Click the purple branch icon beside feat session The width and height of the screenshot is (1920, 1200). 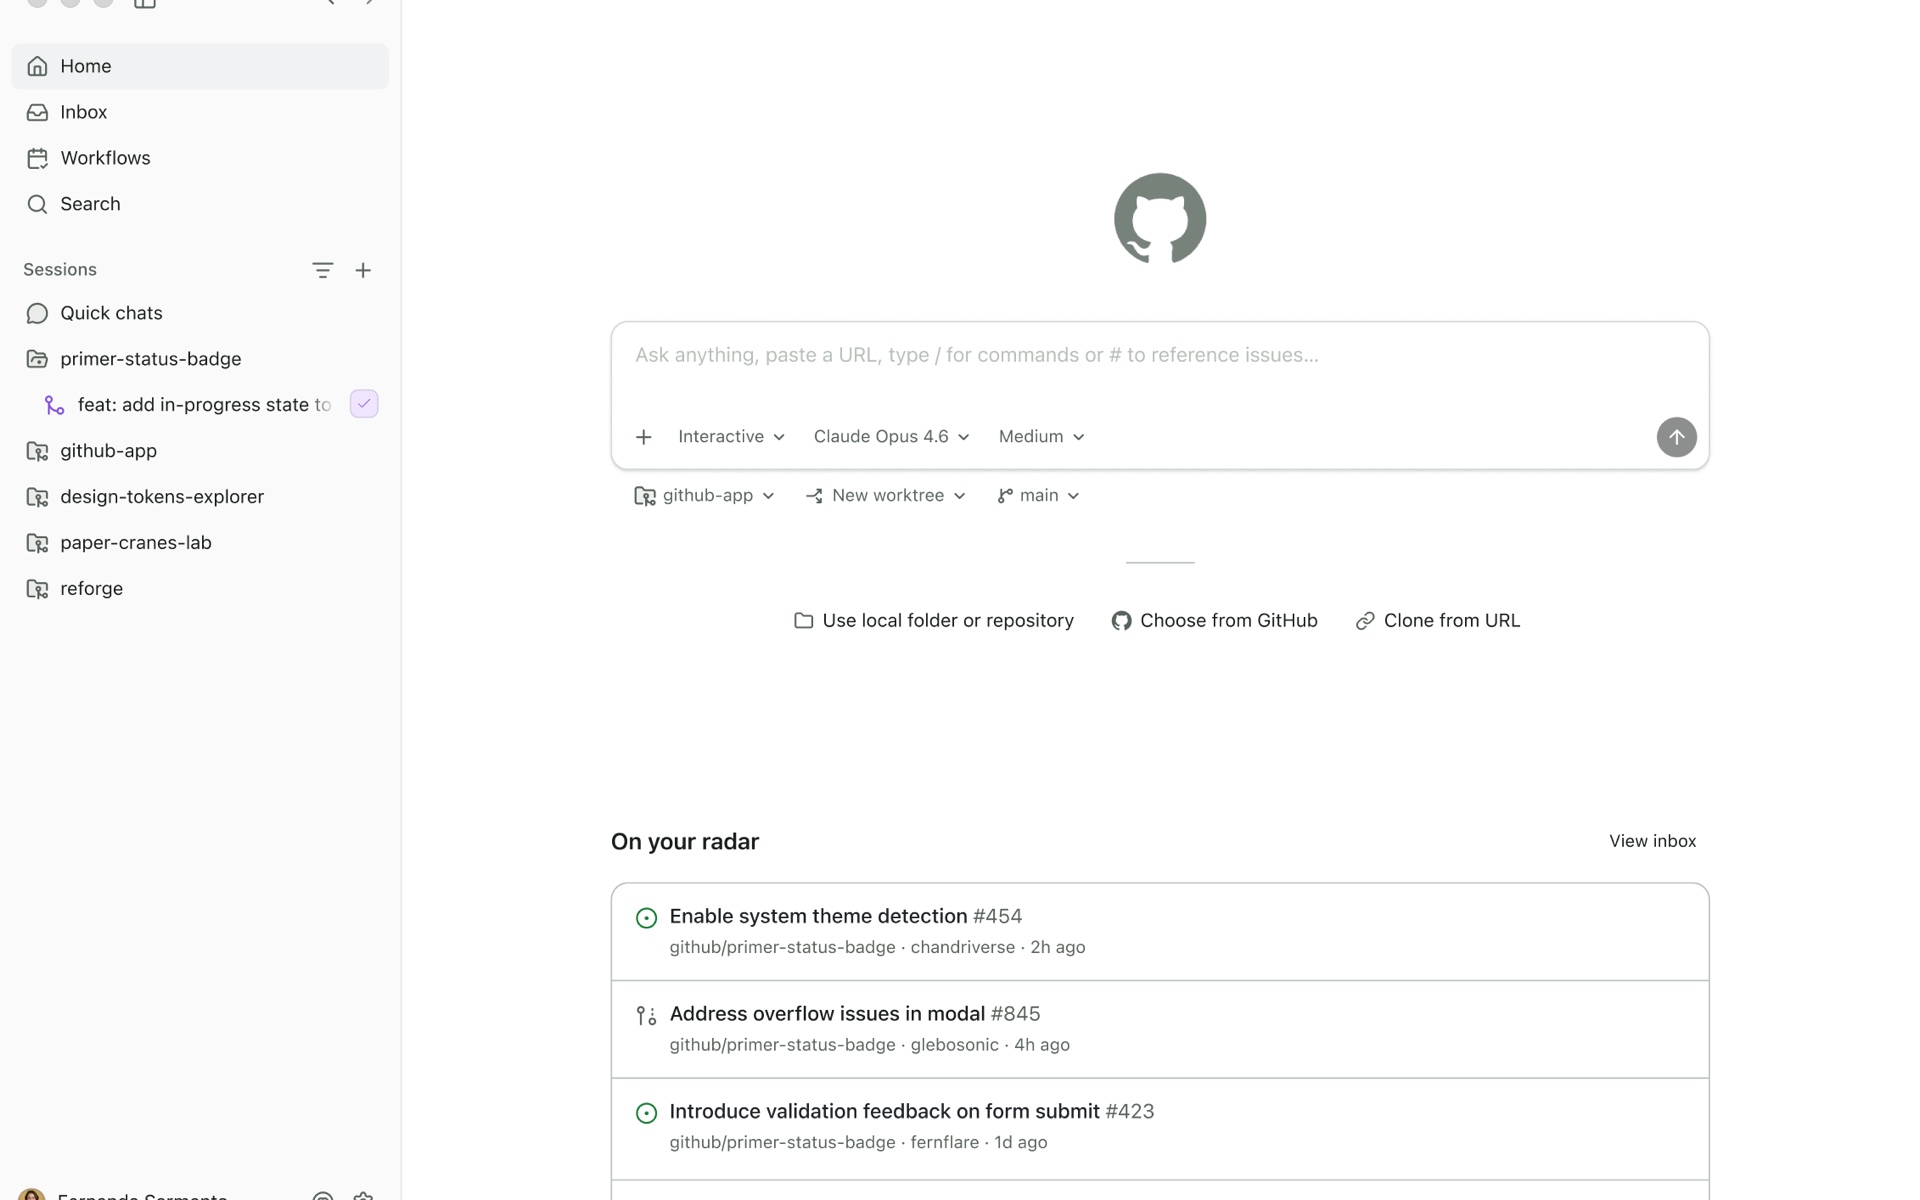tap(54, 405)
